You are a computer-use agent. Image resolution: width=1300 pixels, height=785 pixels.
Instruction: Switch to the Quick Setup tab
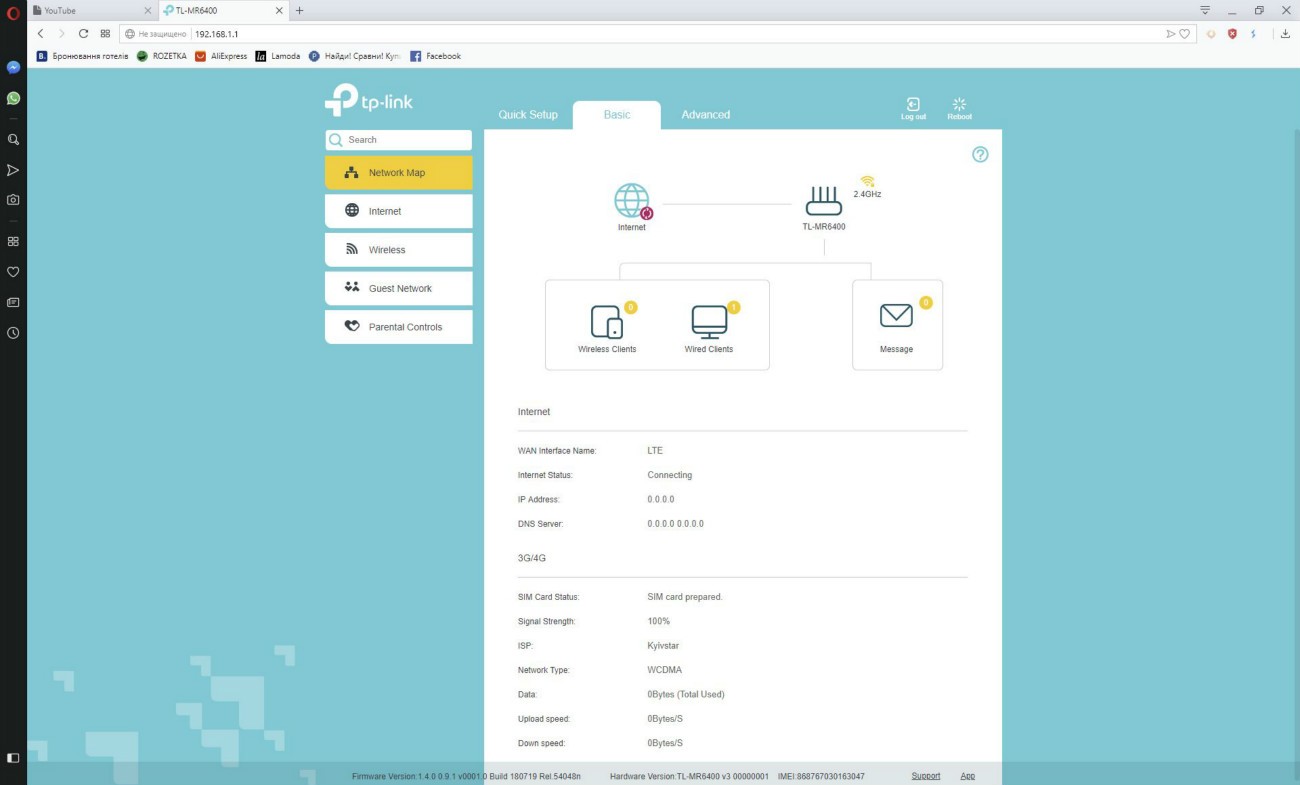click(528, 115)
